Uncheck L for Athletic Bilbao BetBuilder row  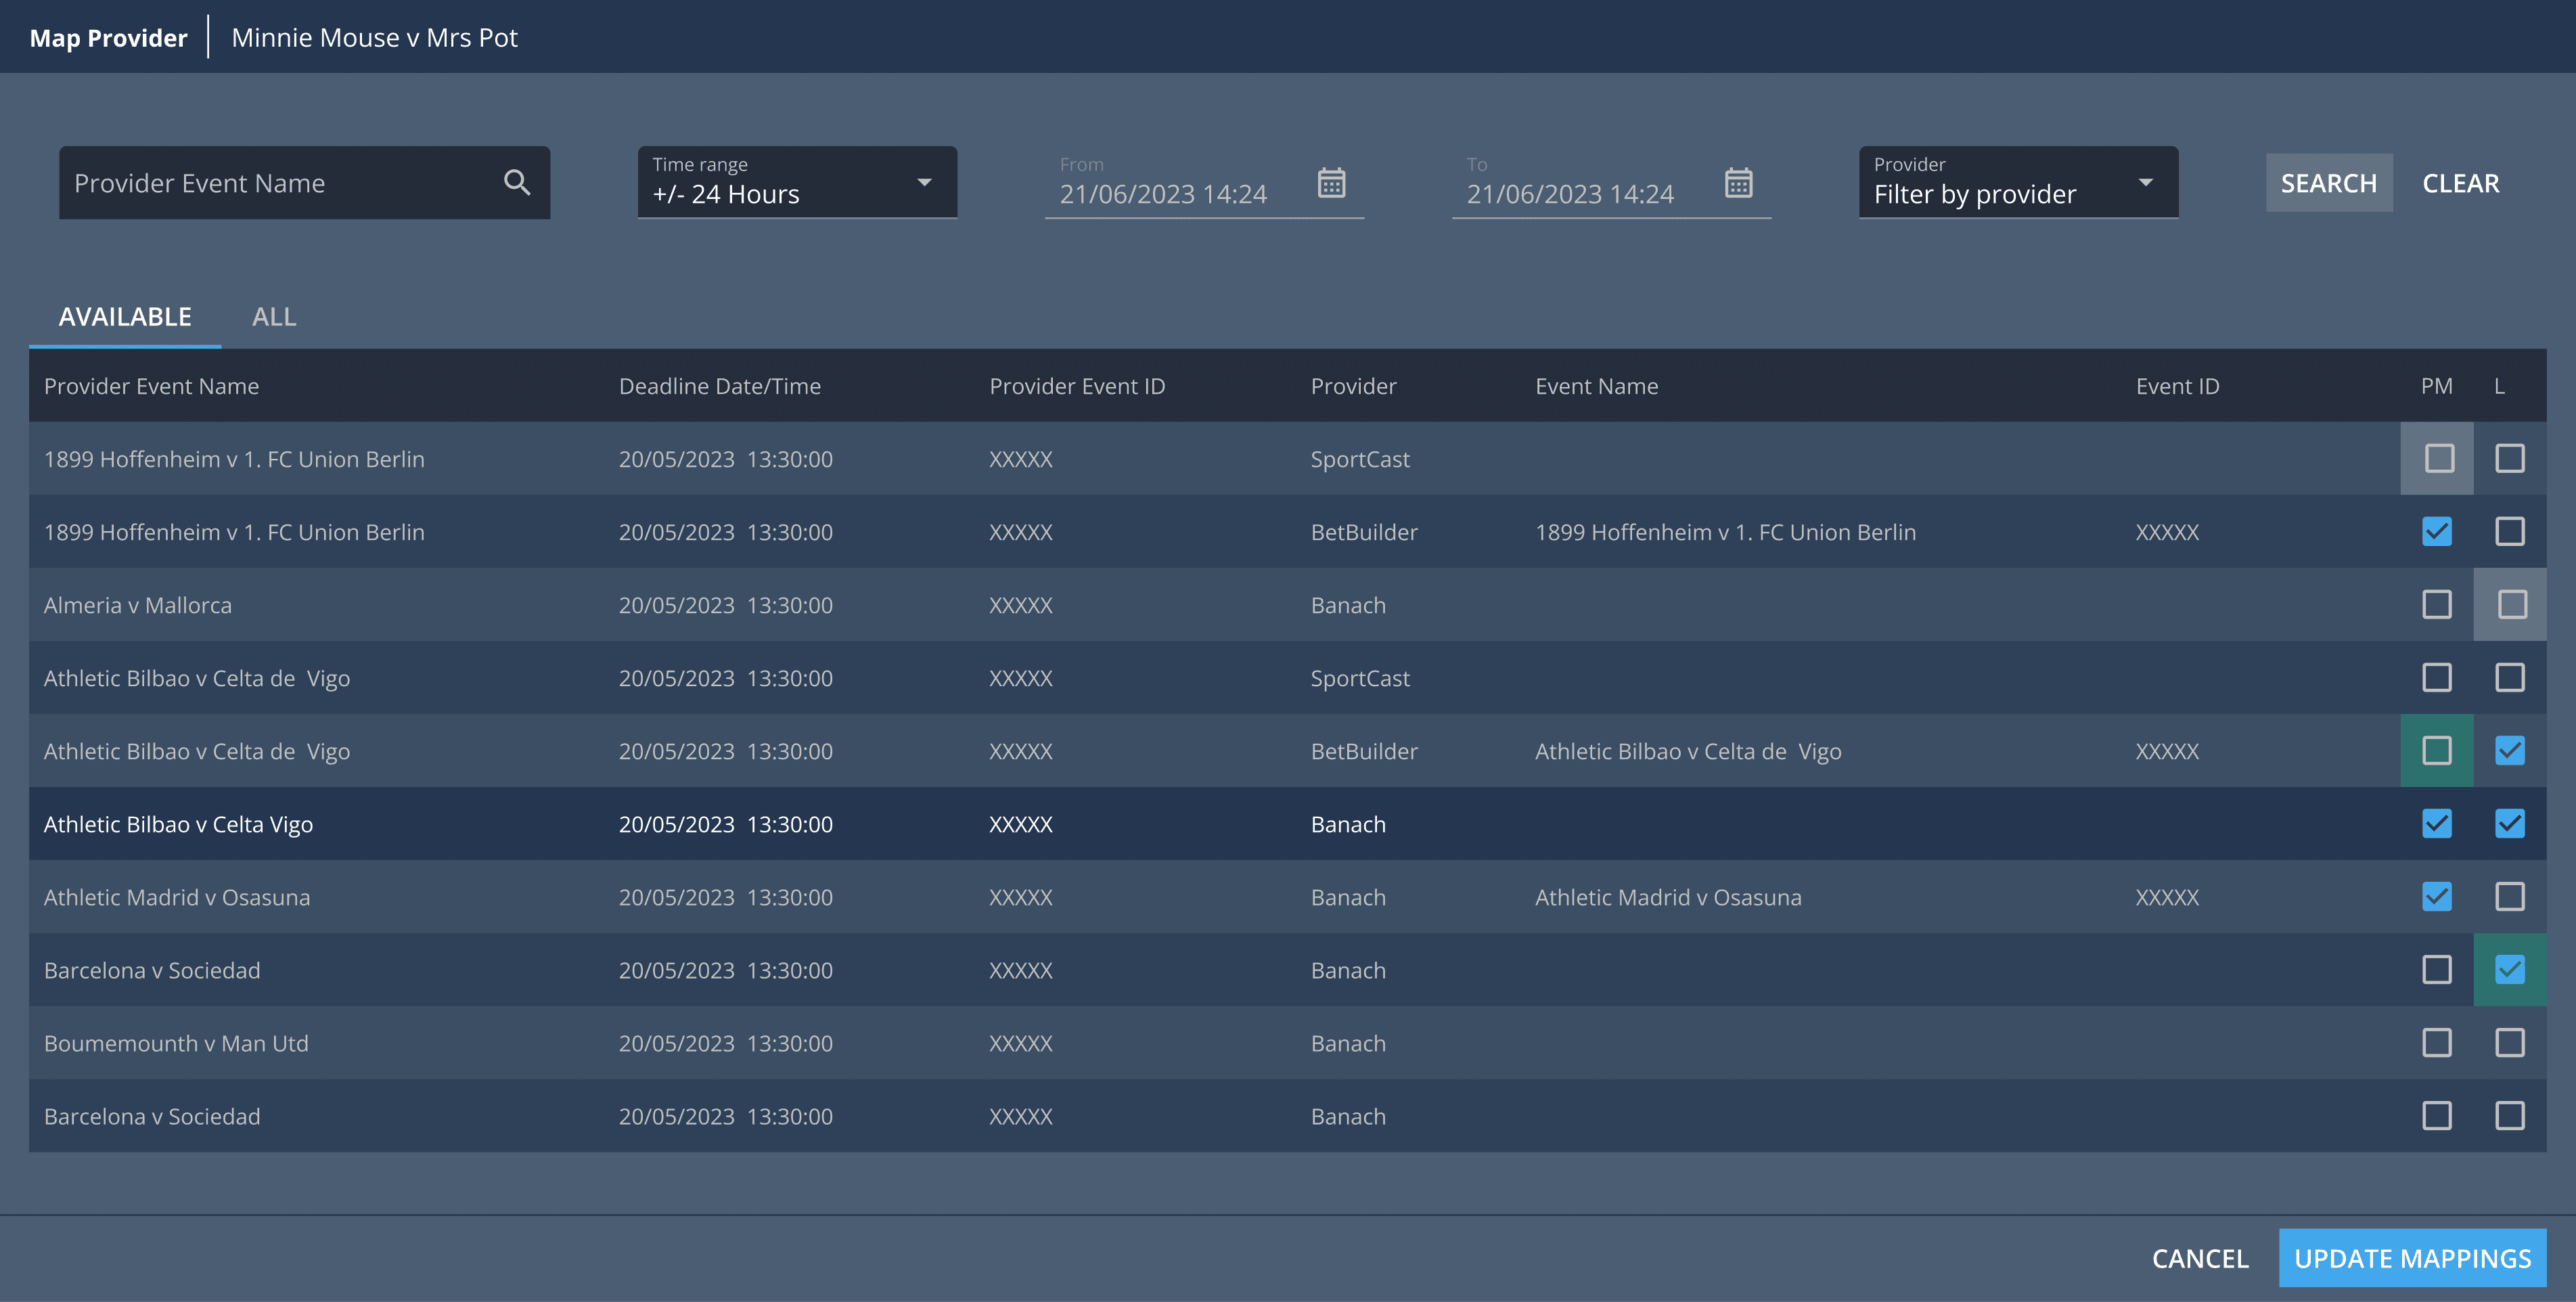point(2509,751)
